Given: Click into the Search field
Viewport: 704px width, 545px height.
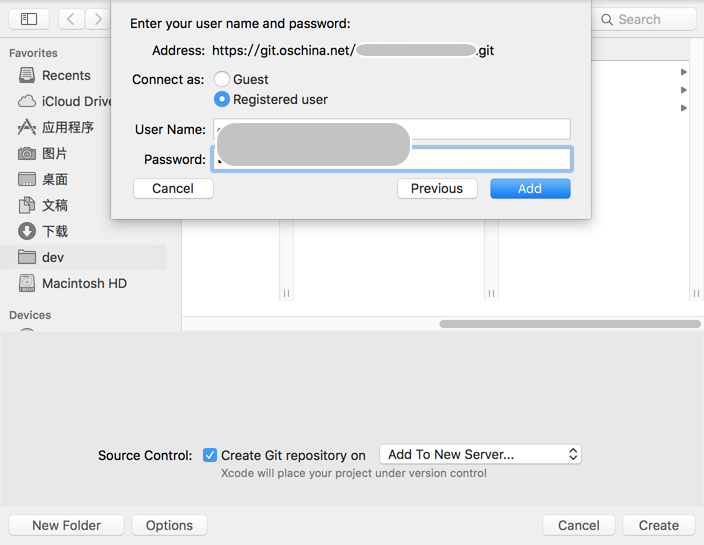Looking at the screenshot, I should [646, 19].
